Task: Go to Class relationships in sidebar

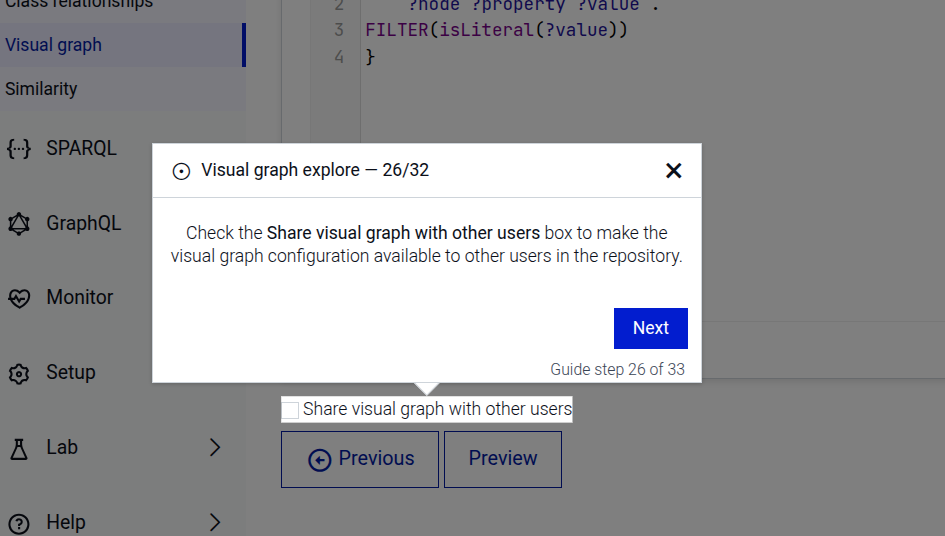Action: pos(79,4)
